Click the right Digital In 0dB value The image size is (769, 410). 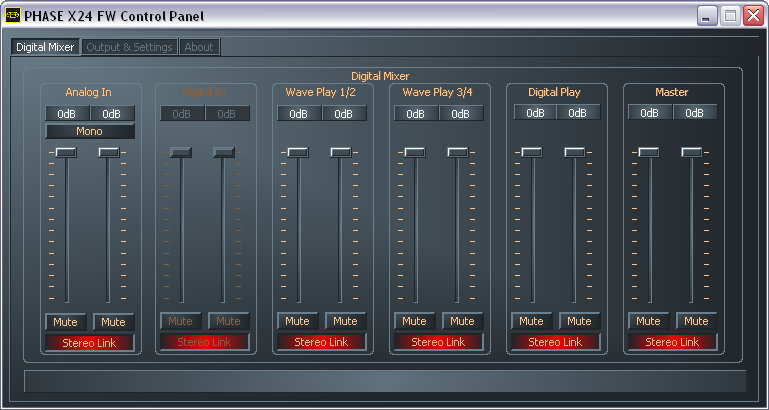coord(227,113)
